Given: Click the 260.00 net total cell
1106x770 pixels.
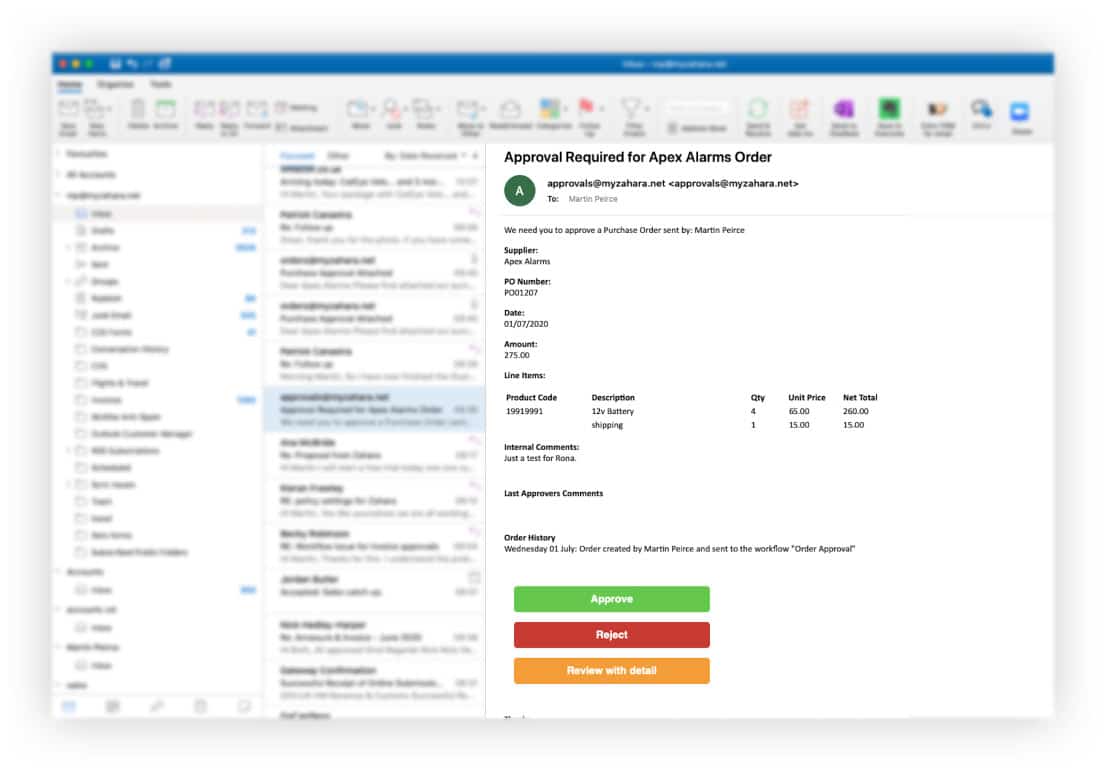Looking at the screenshot, I should click(856, 411).
